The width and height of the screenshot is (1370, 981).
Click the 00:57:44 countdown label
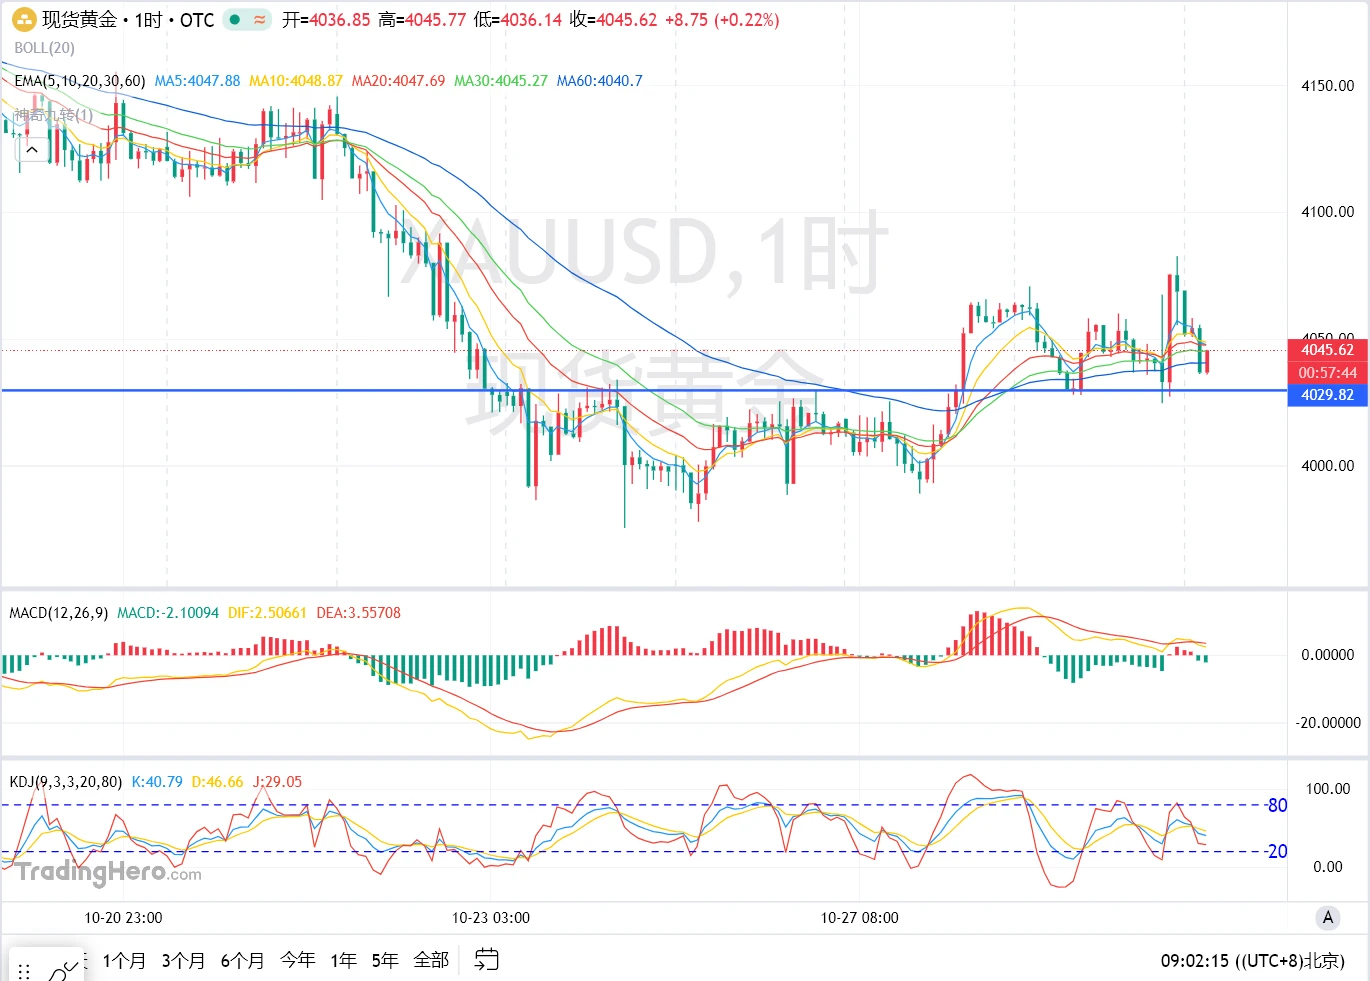(x=1327, y=373)
